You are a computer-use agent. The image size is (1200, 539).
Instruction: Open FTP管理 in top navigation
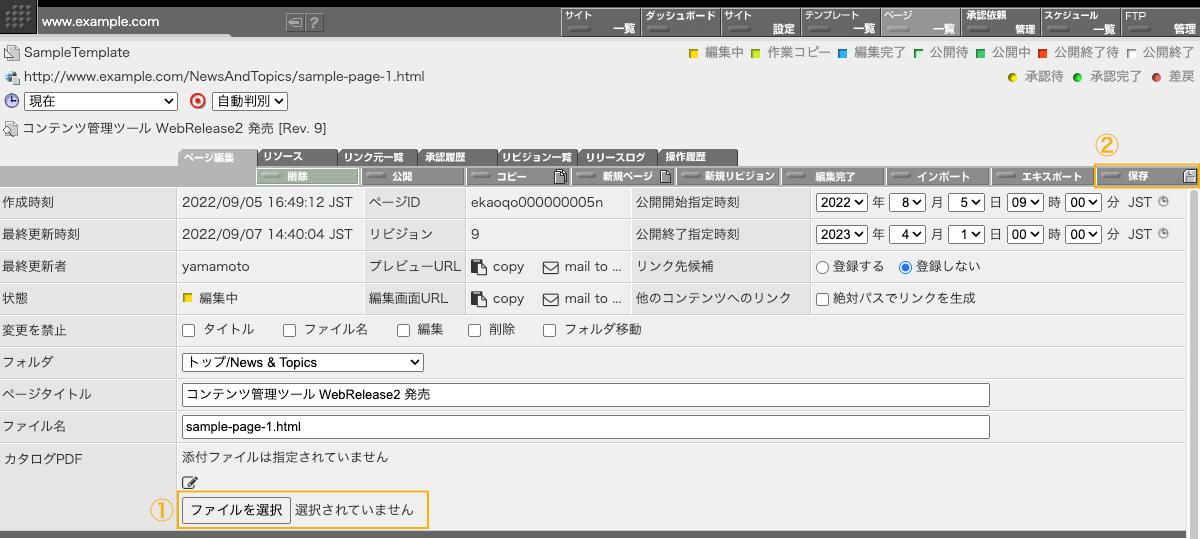click(x=1160, y=22)
